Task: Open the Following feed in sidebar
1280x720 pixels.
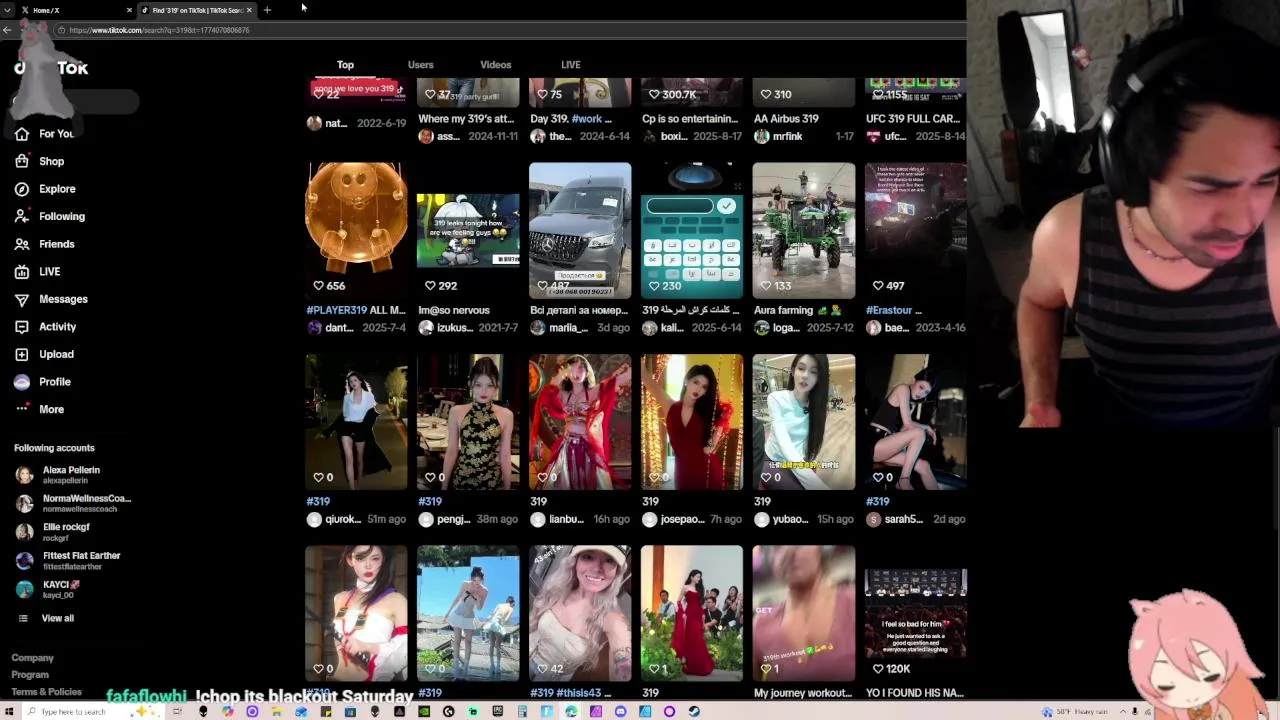Action: [x=50, y=216]
